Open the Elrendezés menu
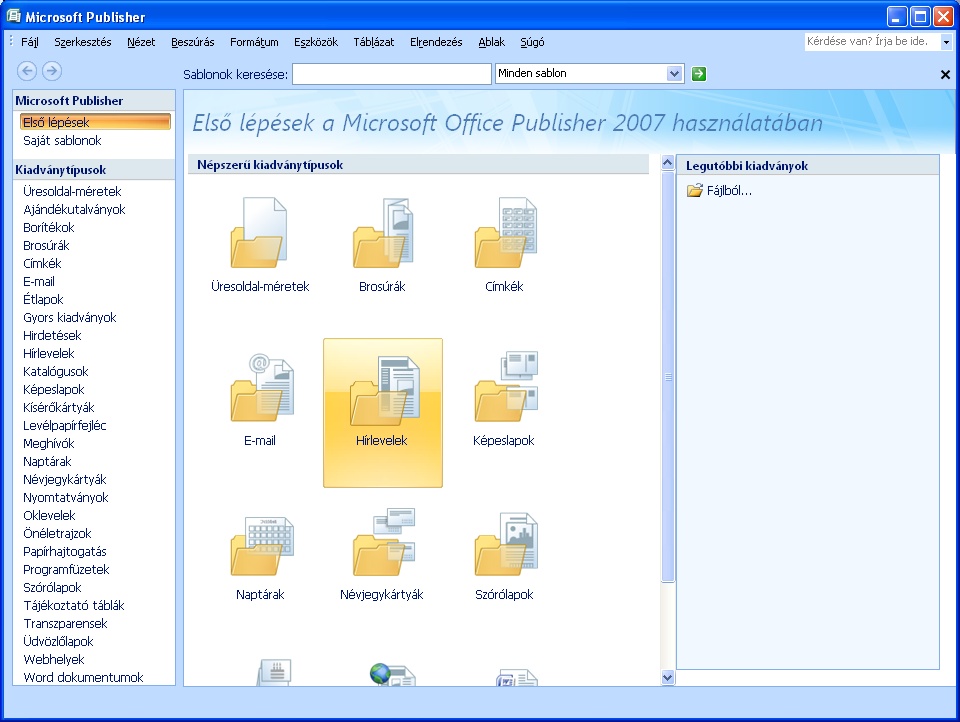This screenshot has width=960, height=722. point(436,42)
